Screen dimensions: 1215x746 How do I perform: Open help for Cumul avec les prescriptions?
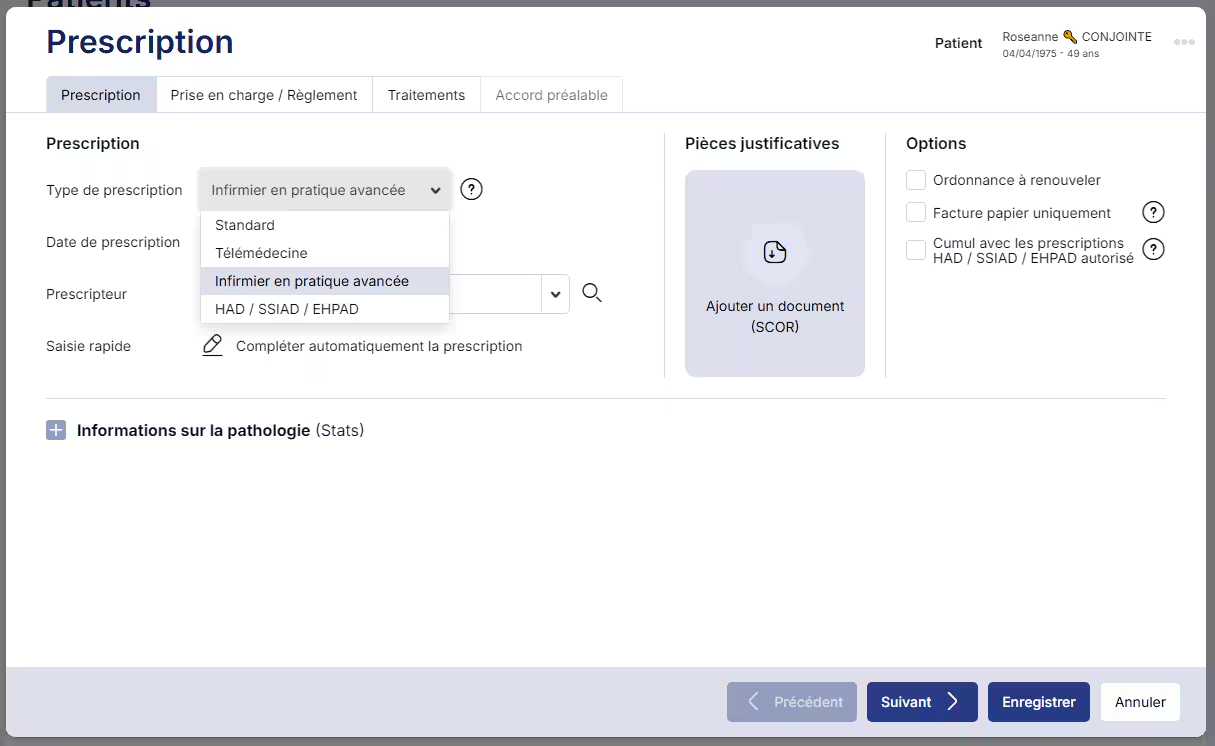click(x=1153, y=249)
